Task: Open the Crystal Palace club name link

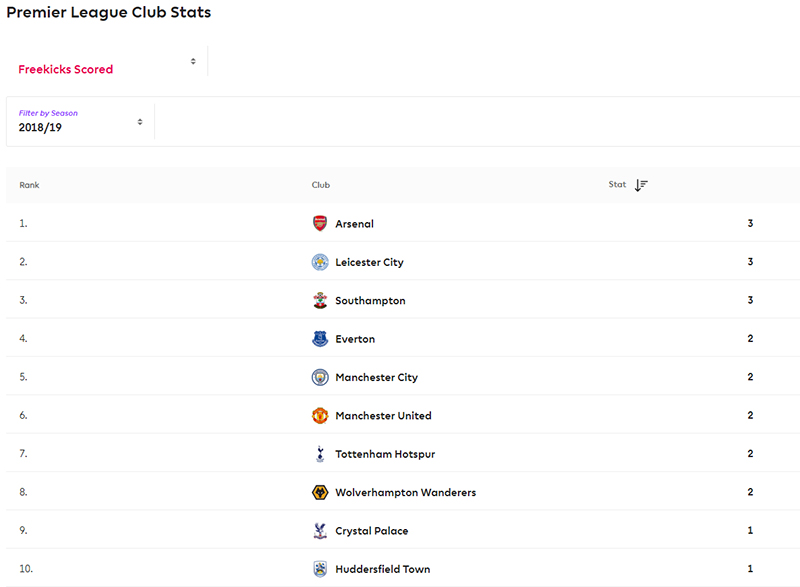Action: coord(371,530)
